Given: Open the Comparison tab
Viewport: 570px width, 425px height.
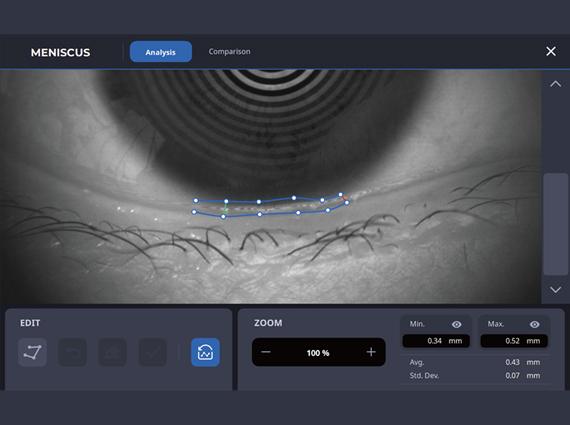Looking at the screenshot, I should click(x=229, y=52).
